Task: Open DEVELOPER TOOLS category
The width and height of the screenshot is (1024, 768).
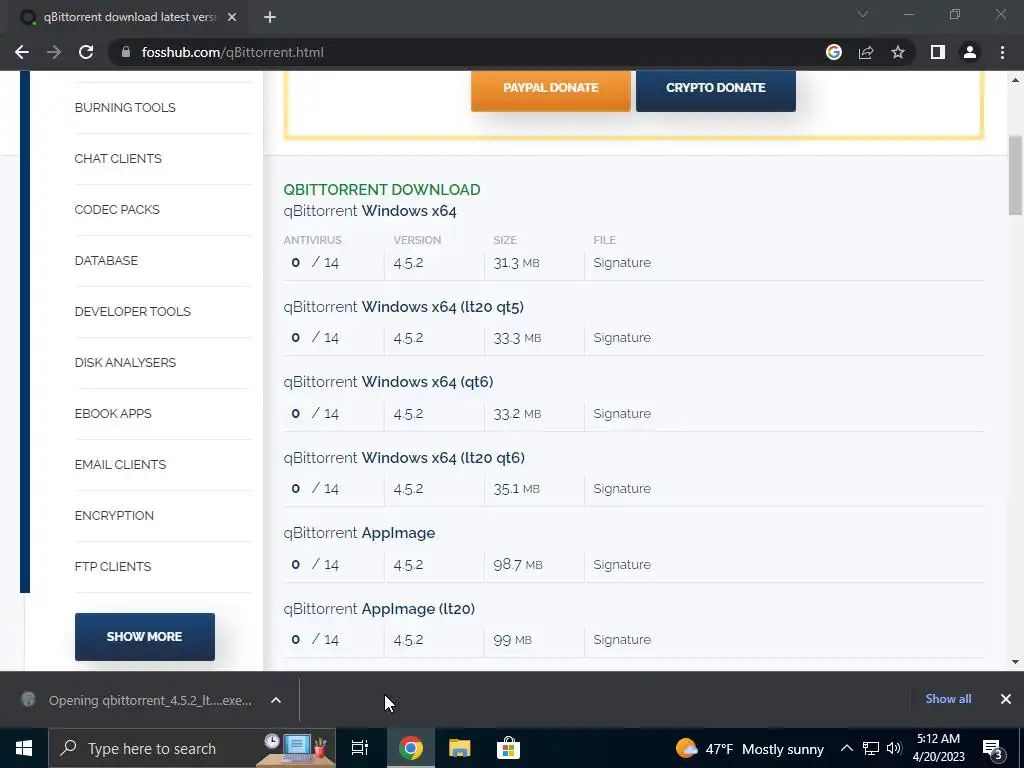Action: (133, 312)
